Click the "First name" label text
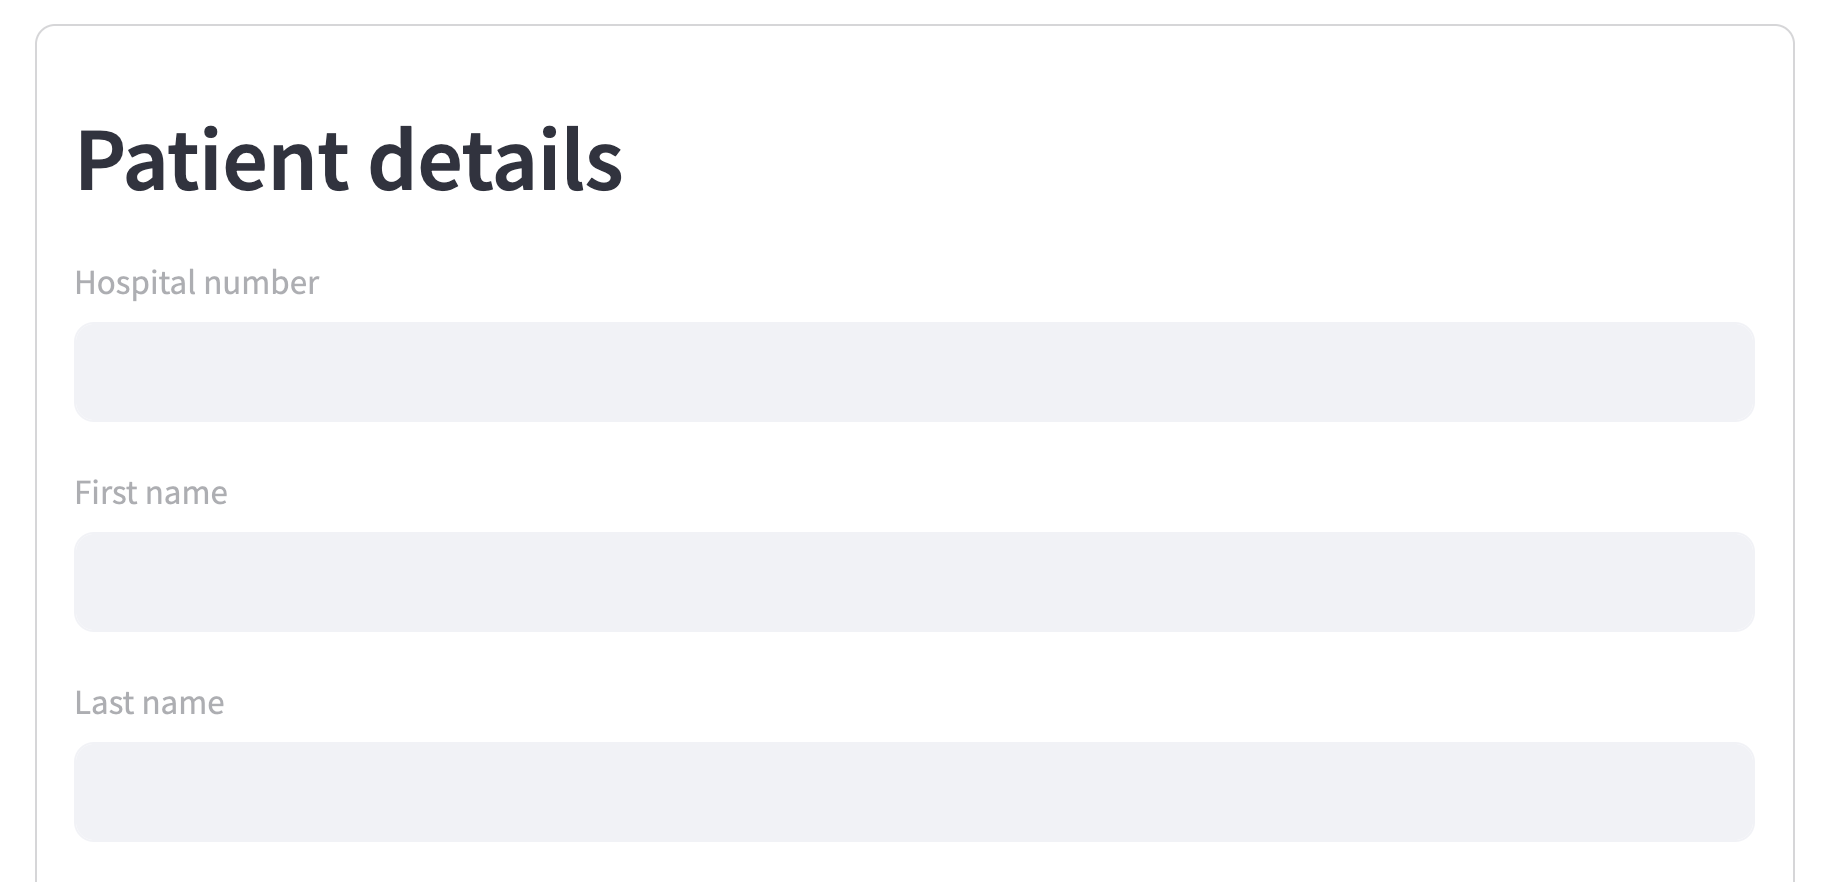Viewport: 1836px width, 882px height. click(151, 493)
